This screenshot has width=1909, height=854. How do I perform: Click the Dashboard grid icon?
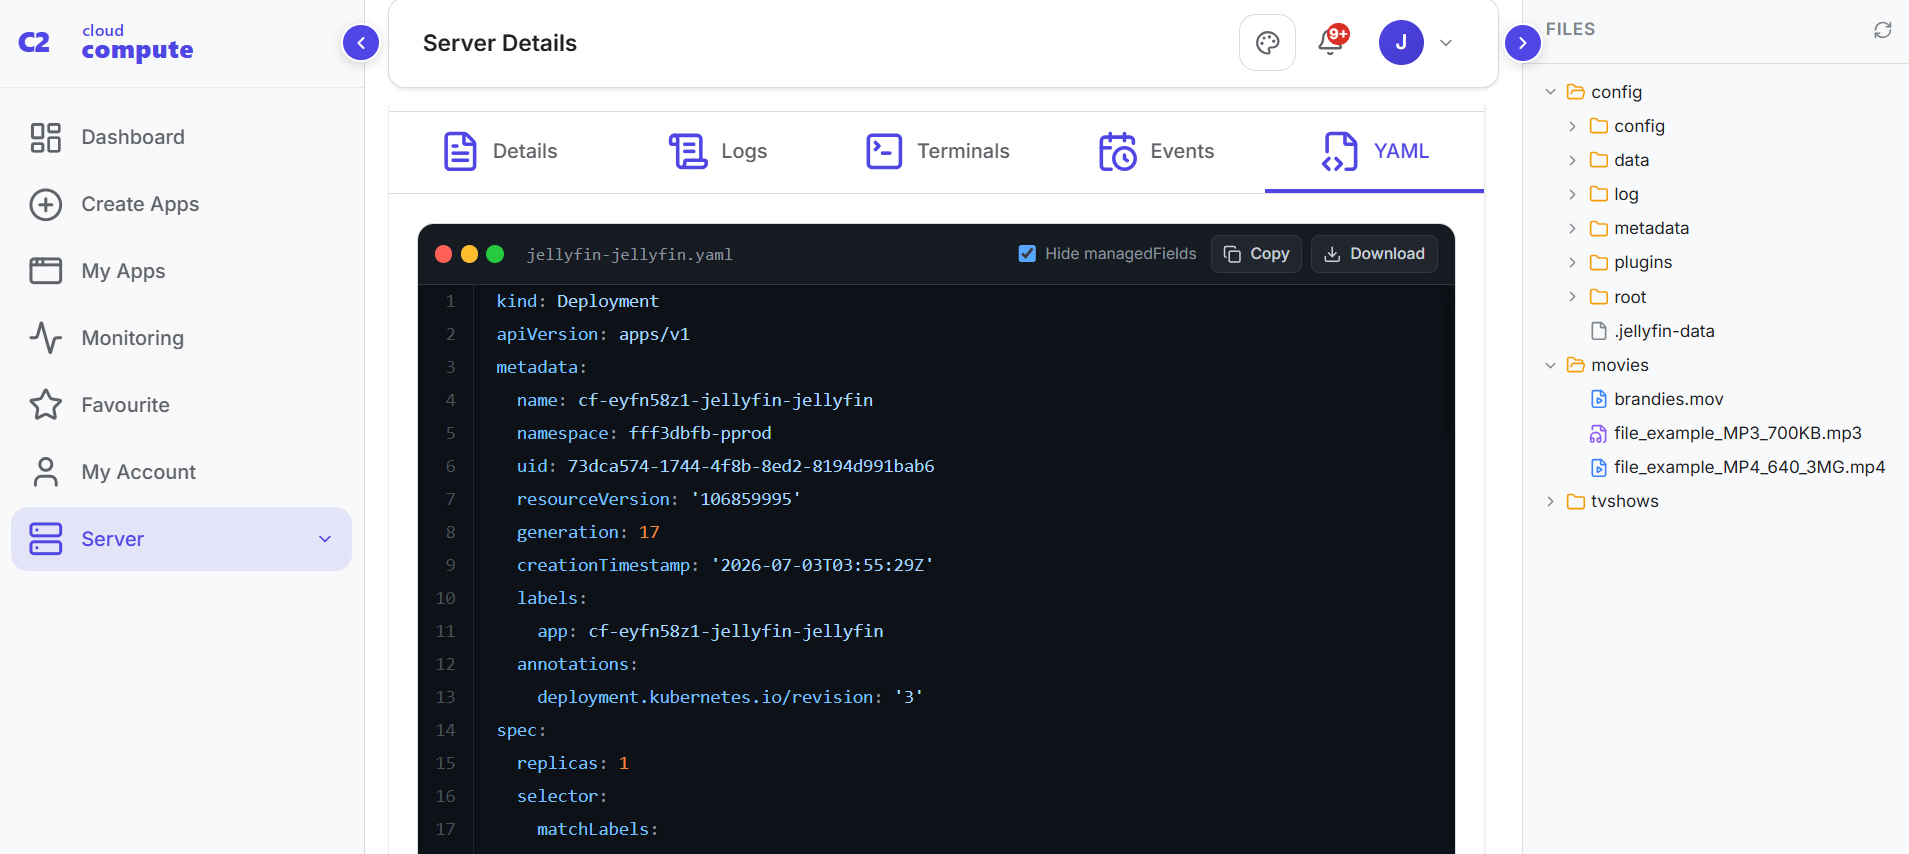click(46, 137)
